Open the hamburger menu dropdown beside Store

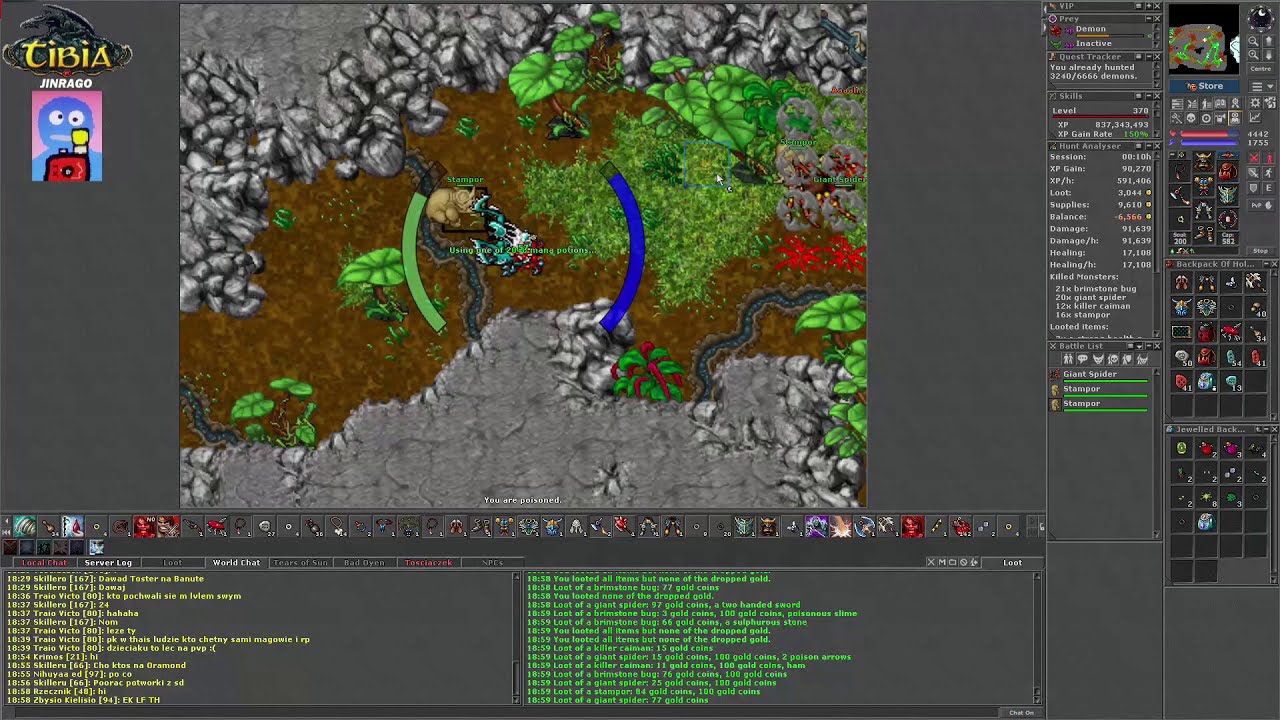(x=1262, y=87)
